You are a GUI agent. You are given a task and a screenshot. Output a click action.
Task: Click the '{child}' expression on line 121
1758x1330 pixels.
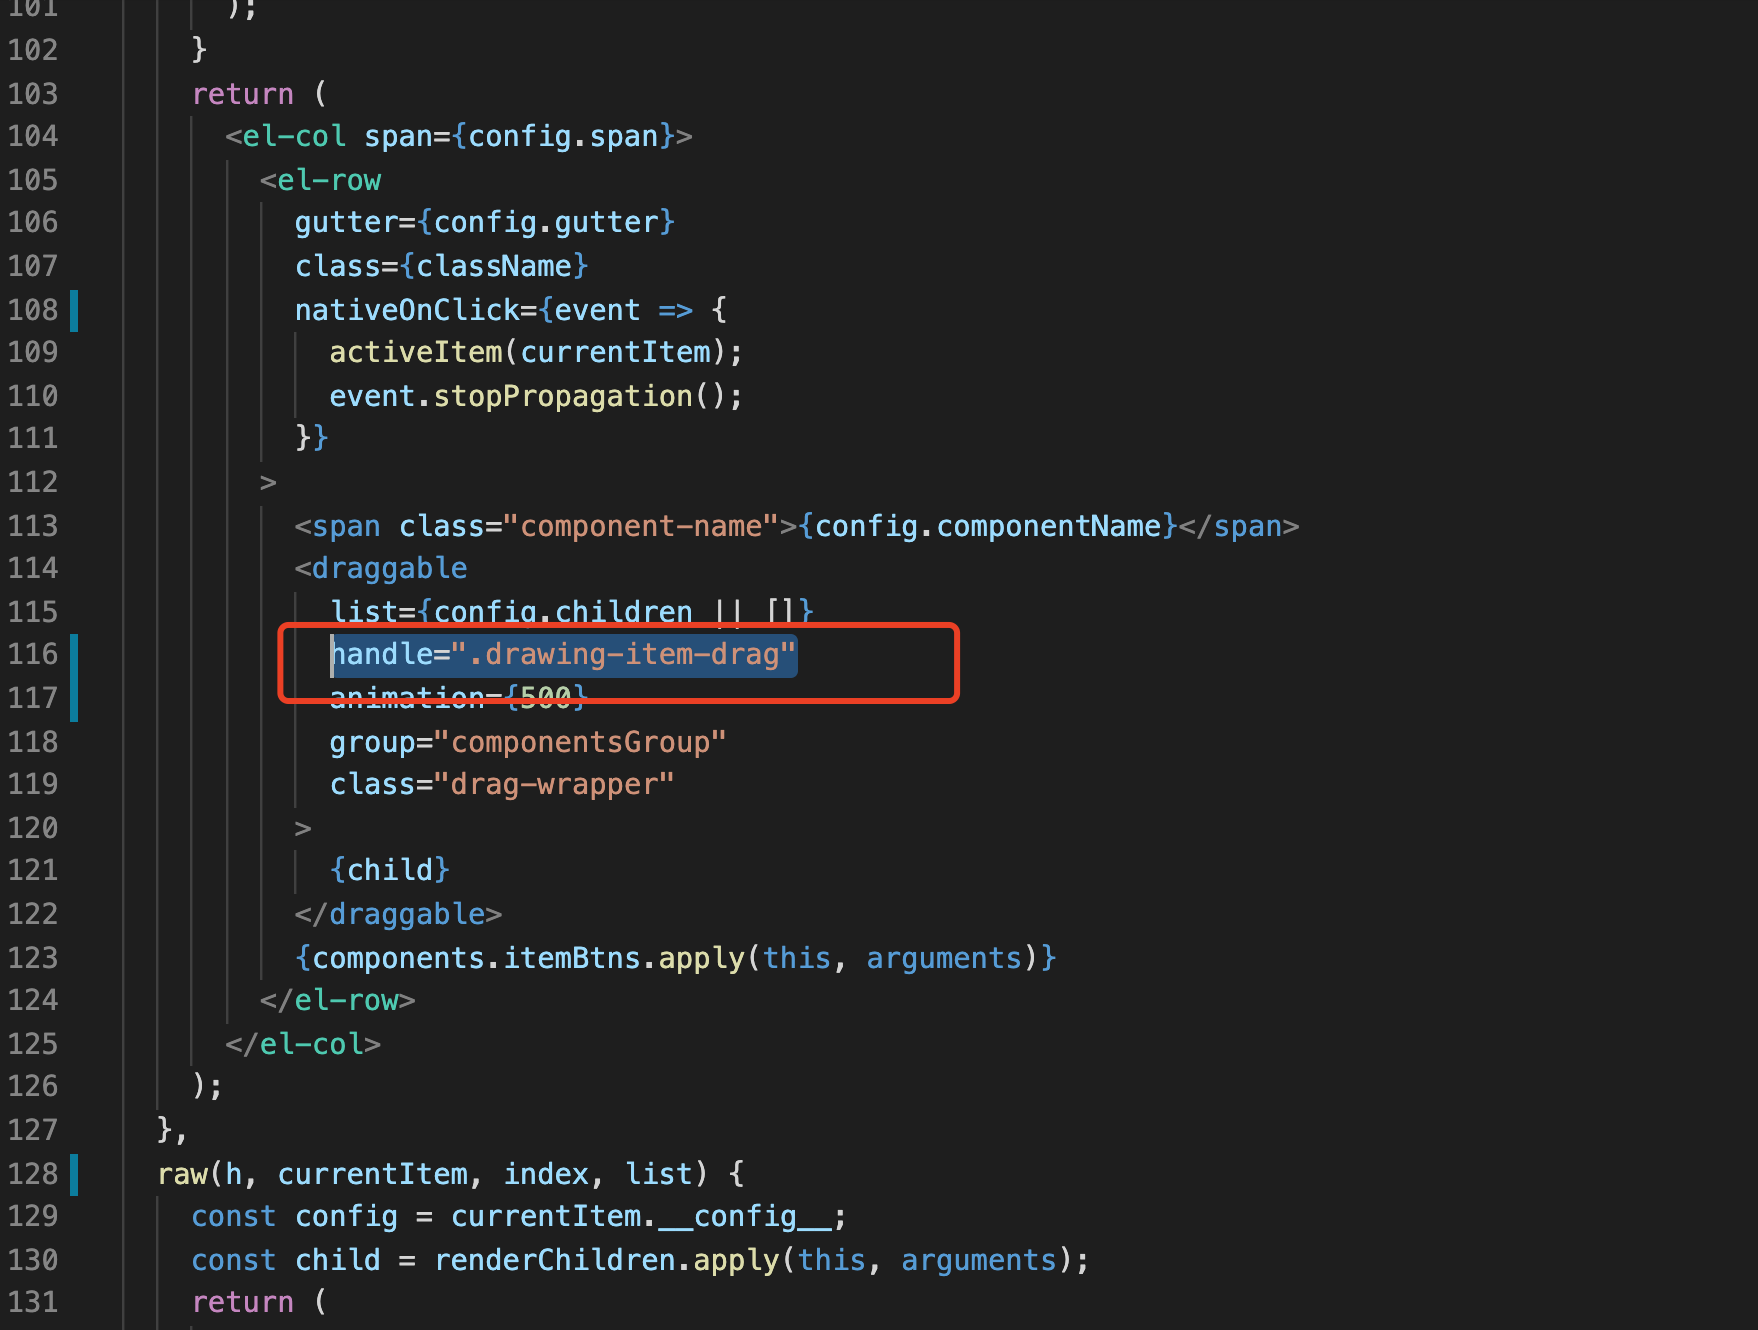[390, 870]
